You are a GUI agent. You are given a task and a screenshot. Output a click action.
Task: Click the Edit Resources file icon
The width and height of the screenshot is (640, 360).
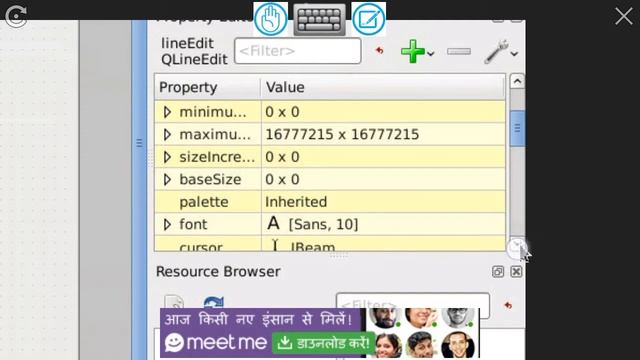tap(174, 302)
